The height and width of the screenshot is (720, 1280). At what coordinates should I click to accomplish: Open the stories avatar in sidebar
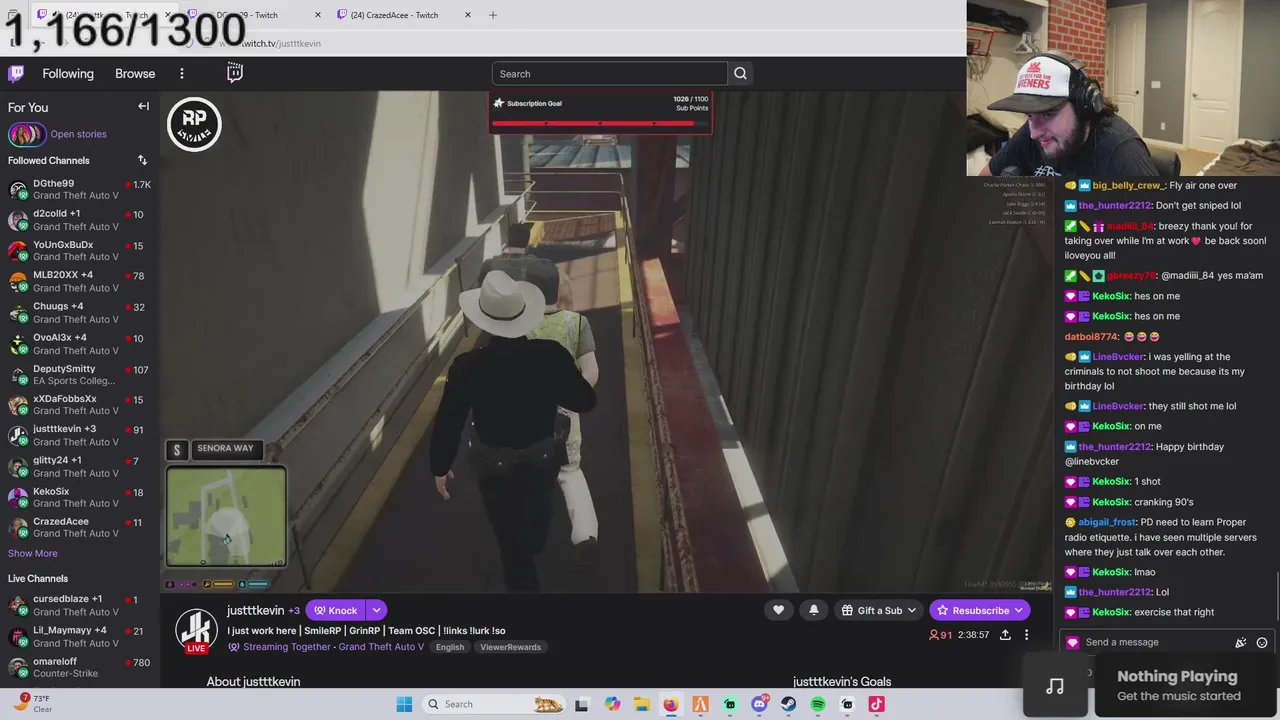coord(26,134)
